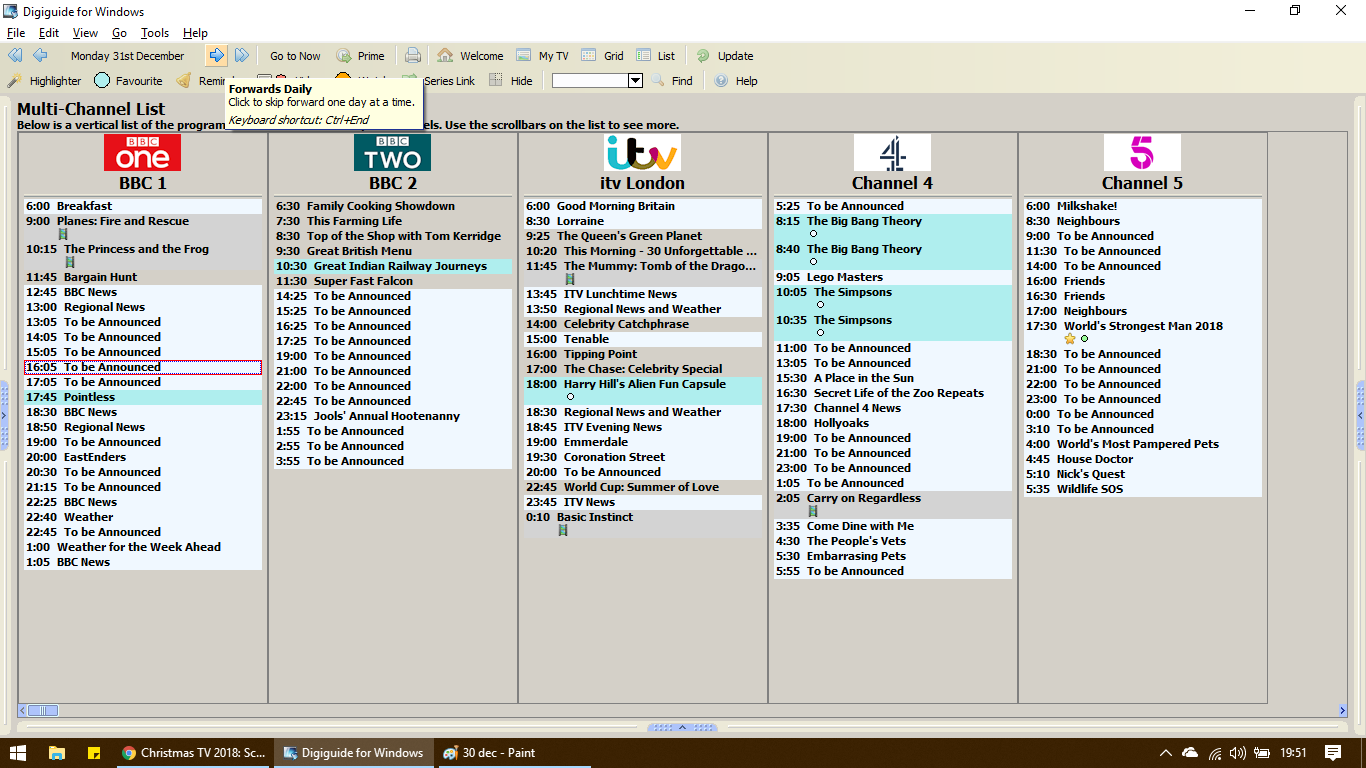This screenshot has height=768, width=1366.
Task: Open the Edit menu
Action: coord(49,33)
